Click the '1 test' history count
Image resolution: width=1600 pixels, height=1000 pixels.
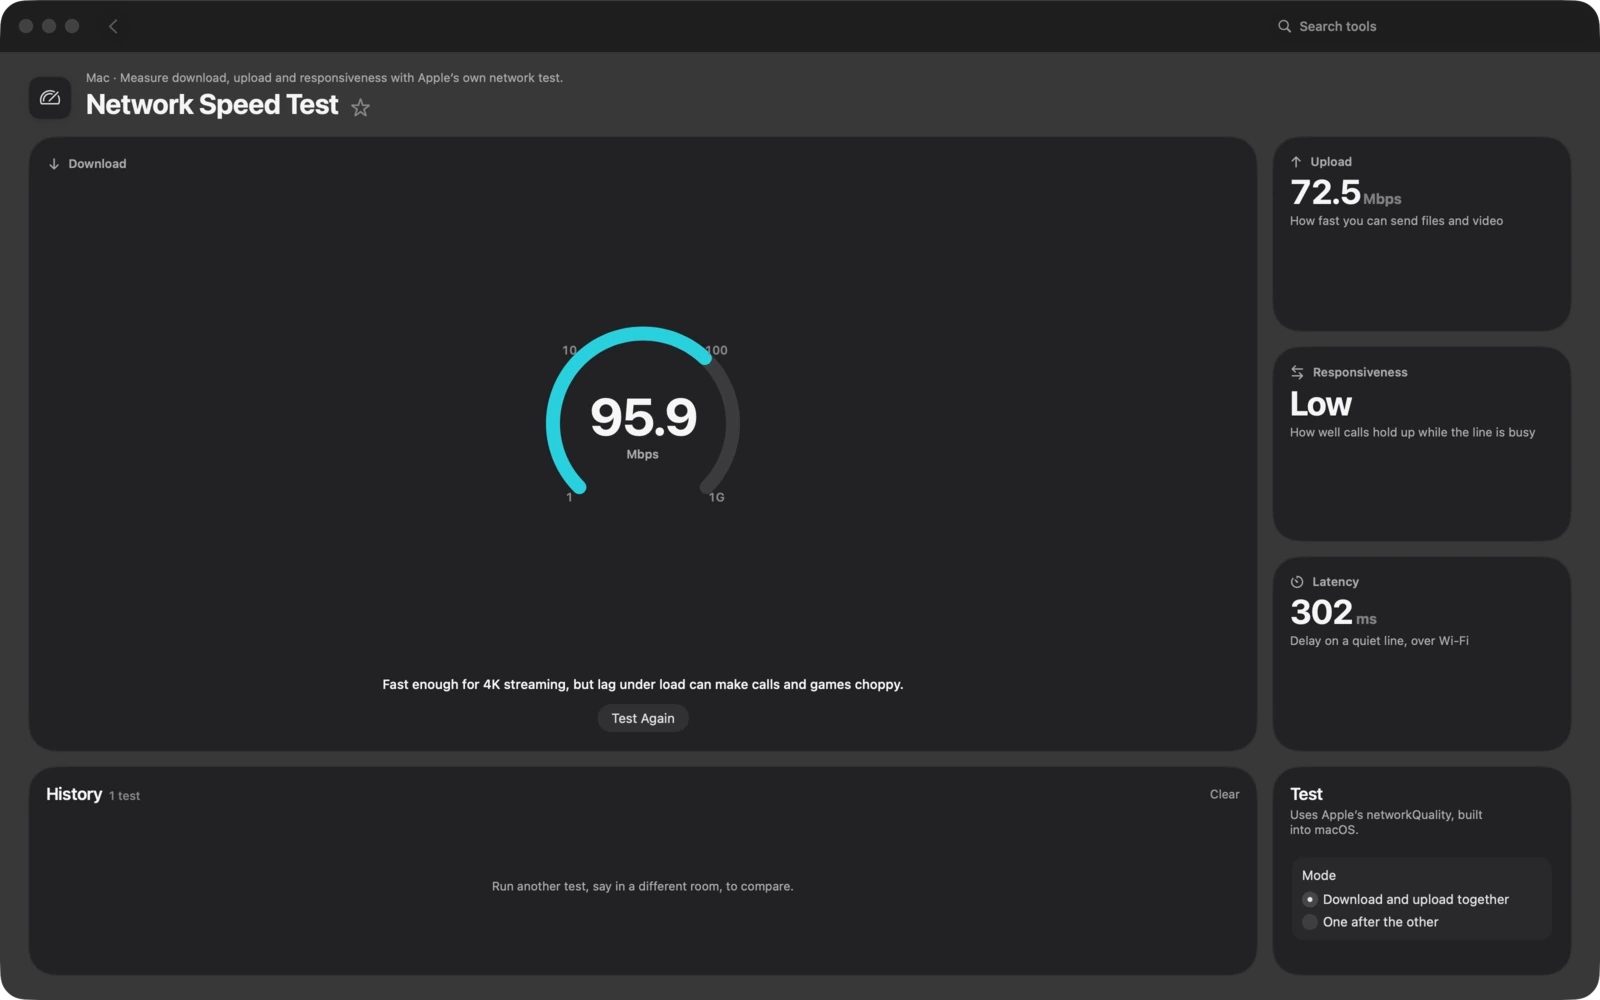coord(124,796)
